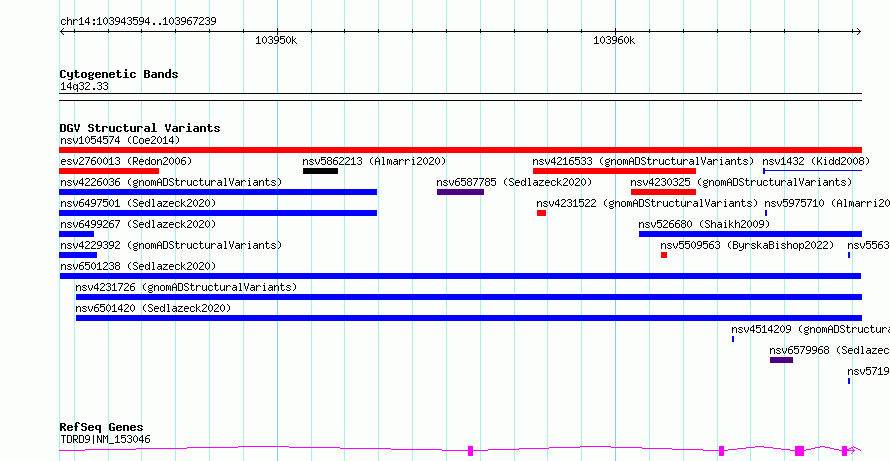Viewport: 890px width, 461px height.
Task: Open nsv6501238 (Sedlazeck2020) variant label
Action: coord(138,266)
